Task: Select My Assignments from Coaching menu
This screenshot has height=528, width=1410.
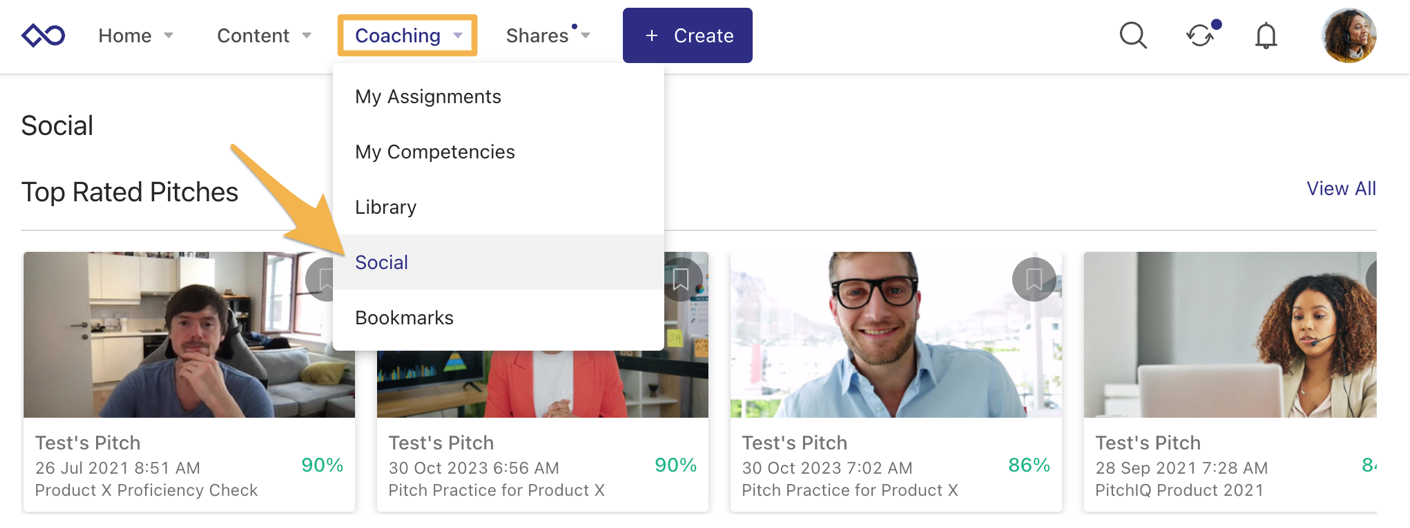Action: [x=428, y=97]
